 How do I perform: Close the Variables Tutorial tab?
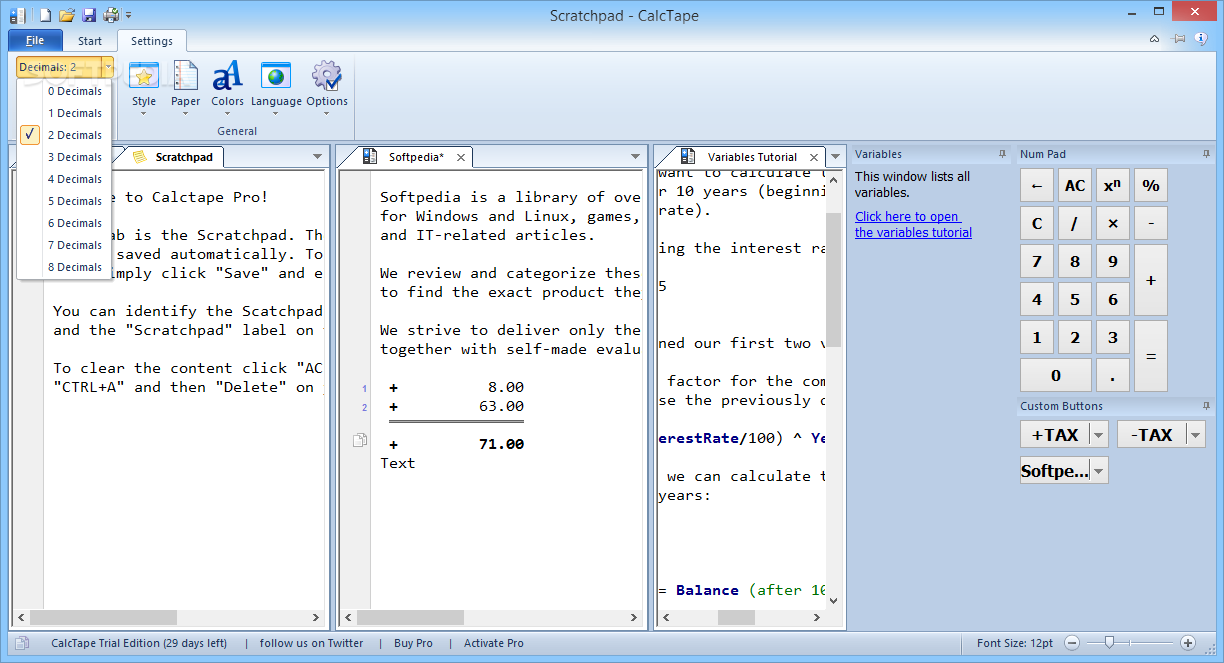pos(814,157)
